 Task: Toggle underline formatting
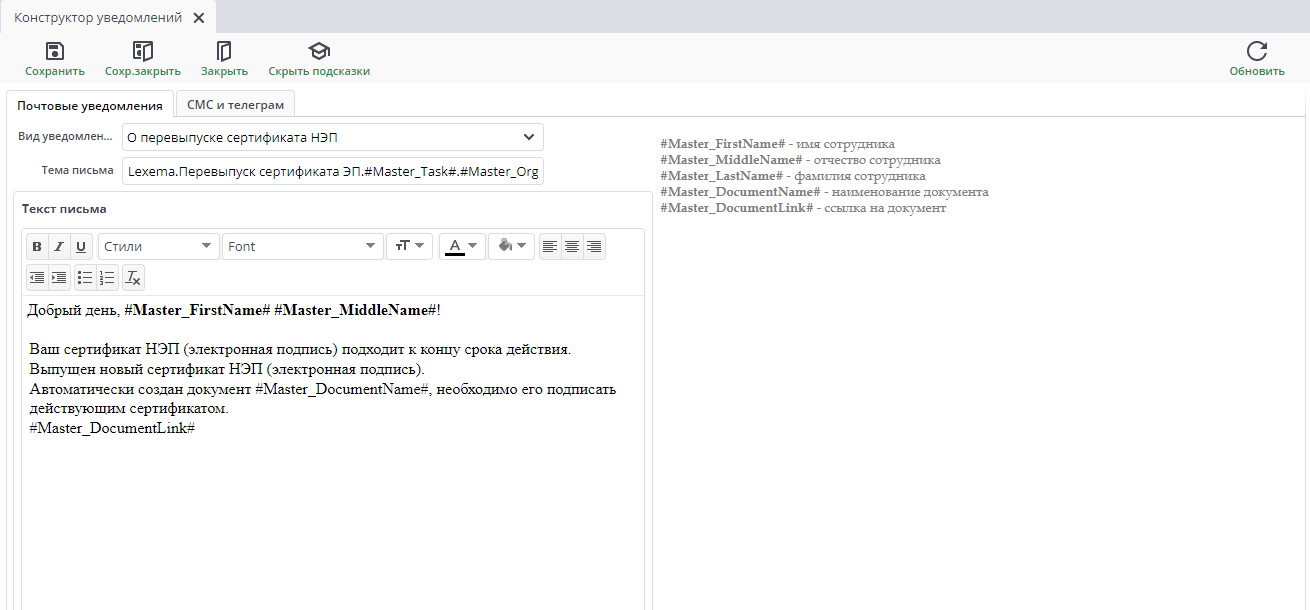coord(82,246)
